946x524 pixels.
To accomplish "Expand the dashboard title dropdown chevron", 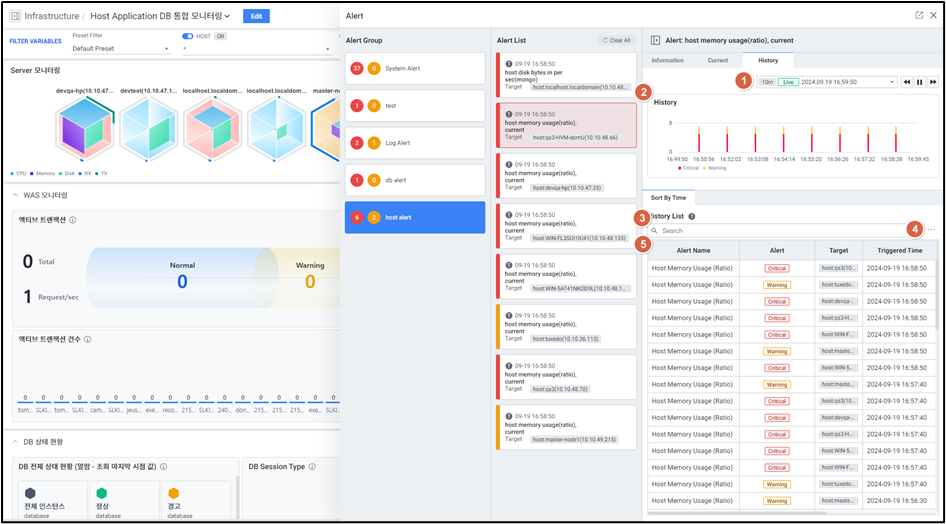I will point(228,16).
